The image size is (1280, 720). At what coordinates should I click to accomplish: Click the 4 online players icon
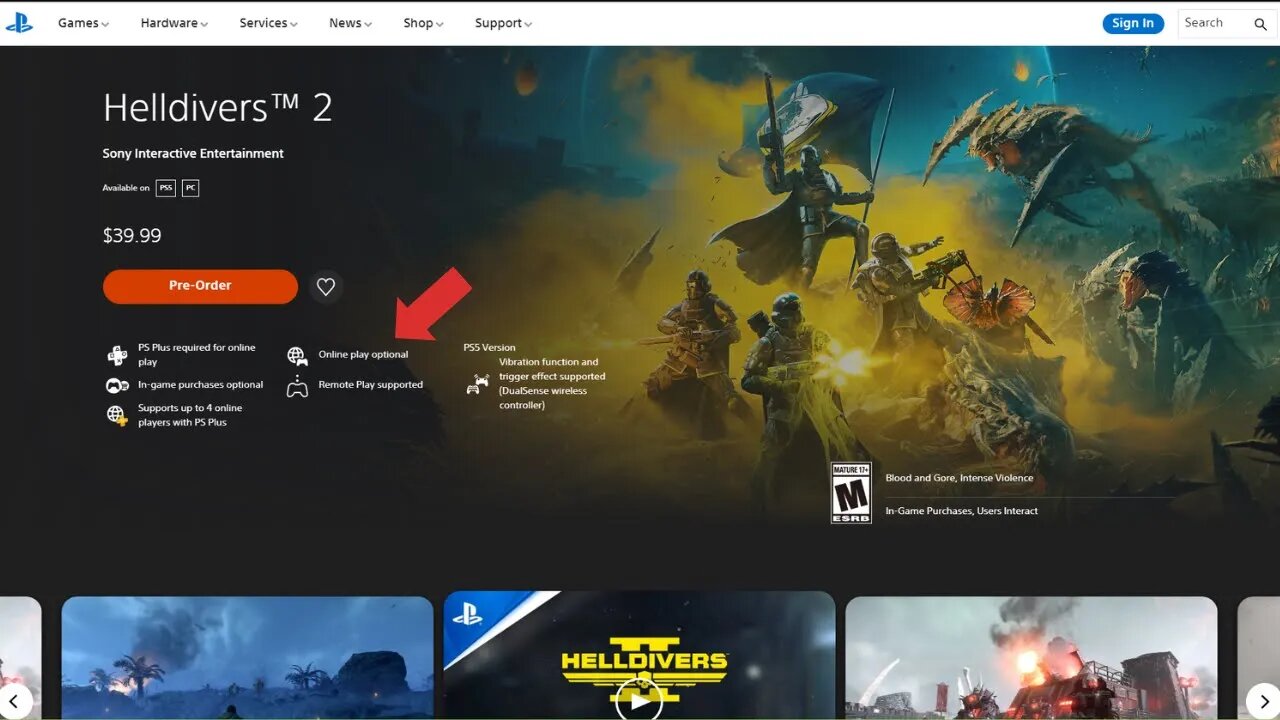[117, 414]
